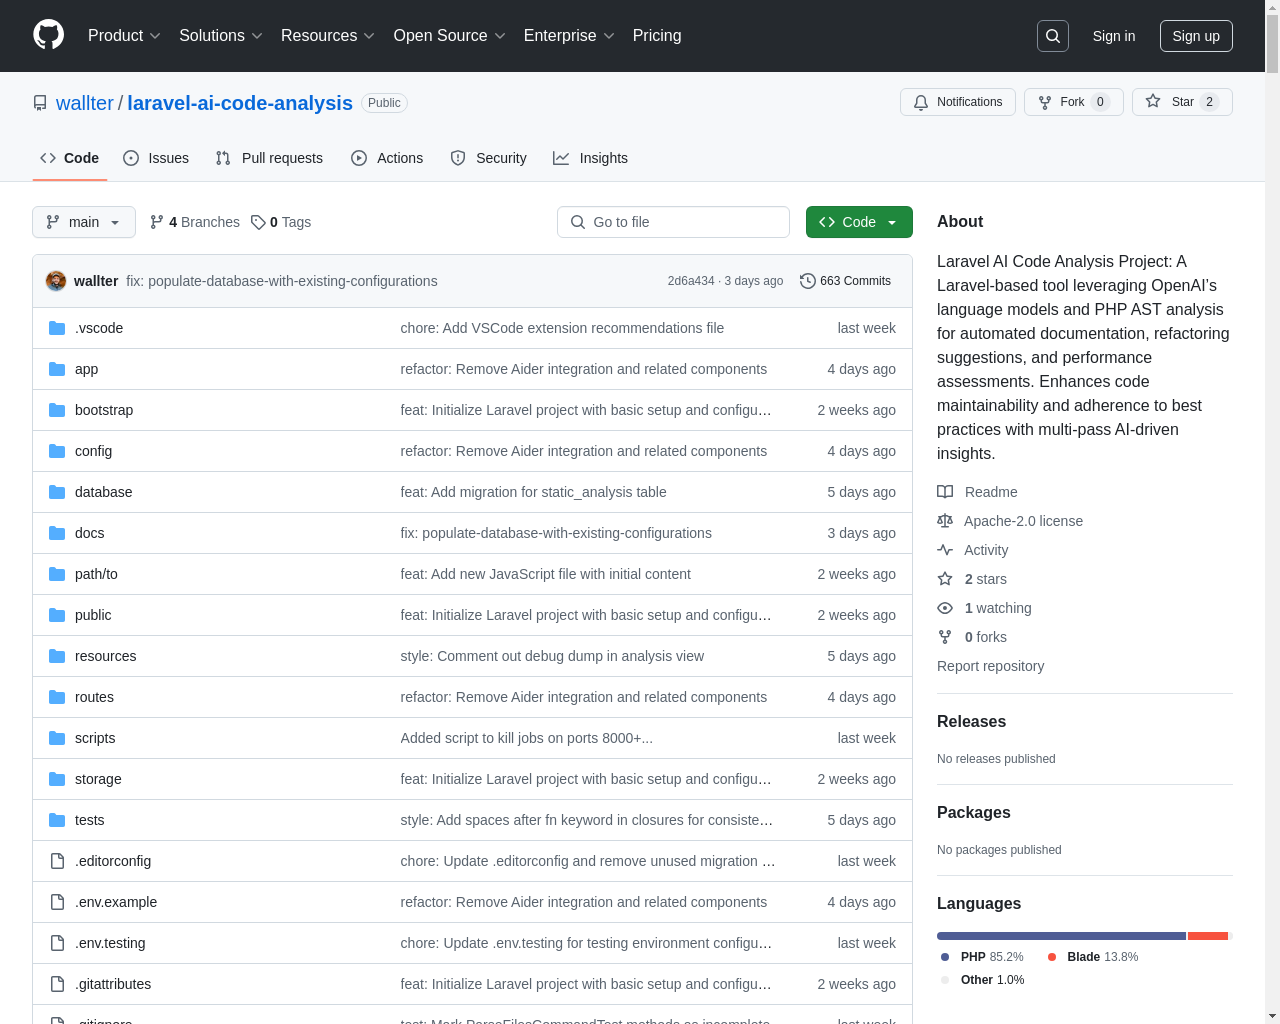Click the Go to file search field
This screenshot has width=1280, height=1024.
673,222
